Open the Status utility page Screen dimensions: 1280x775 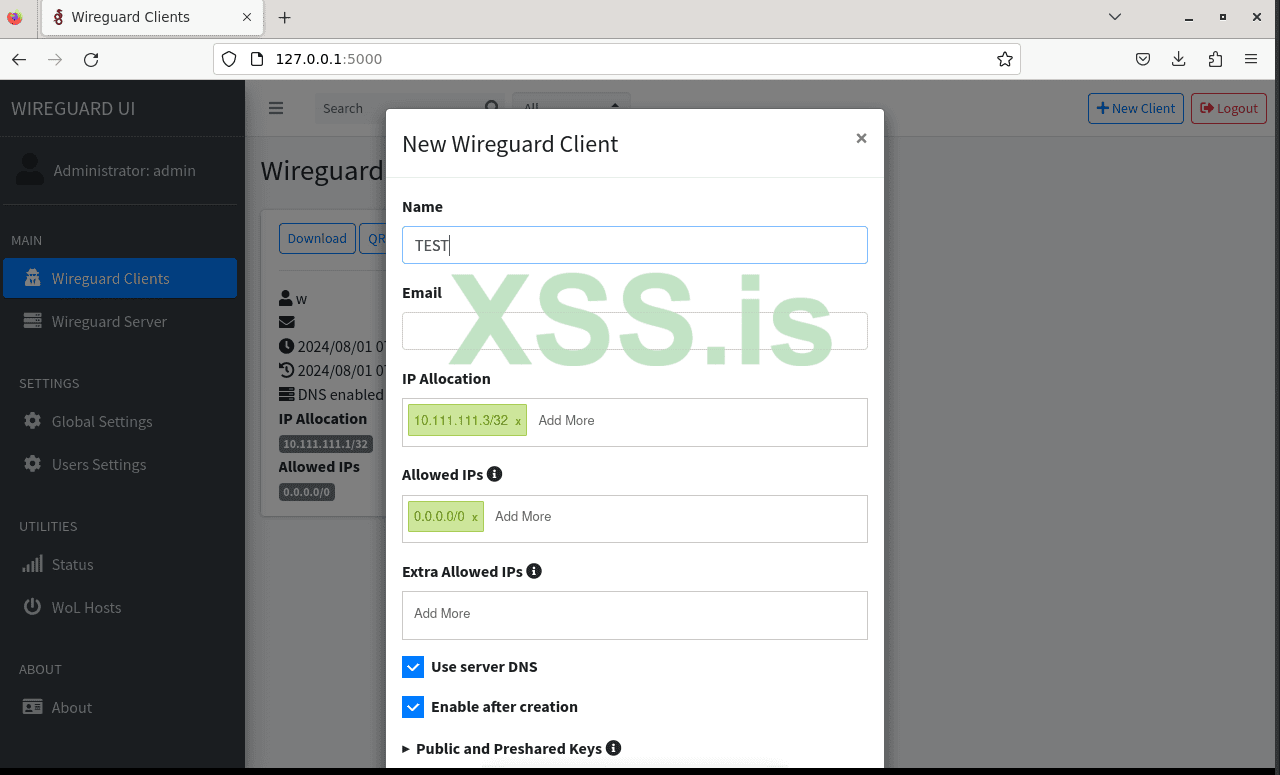(x=120, y=564)
